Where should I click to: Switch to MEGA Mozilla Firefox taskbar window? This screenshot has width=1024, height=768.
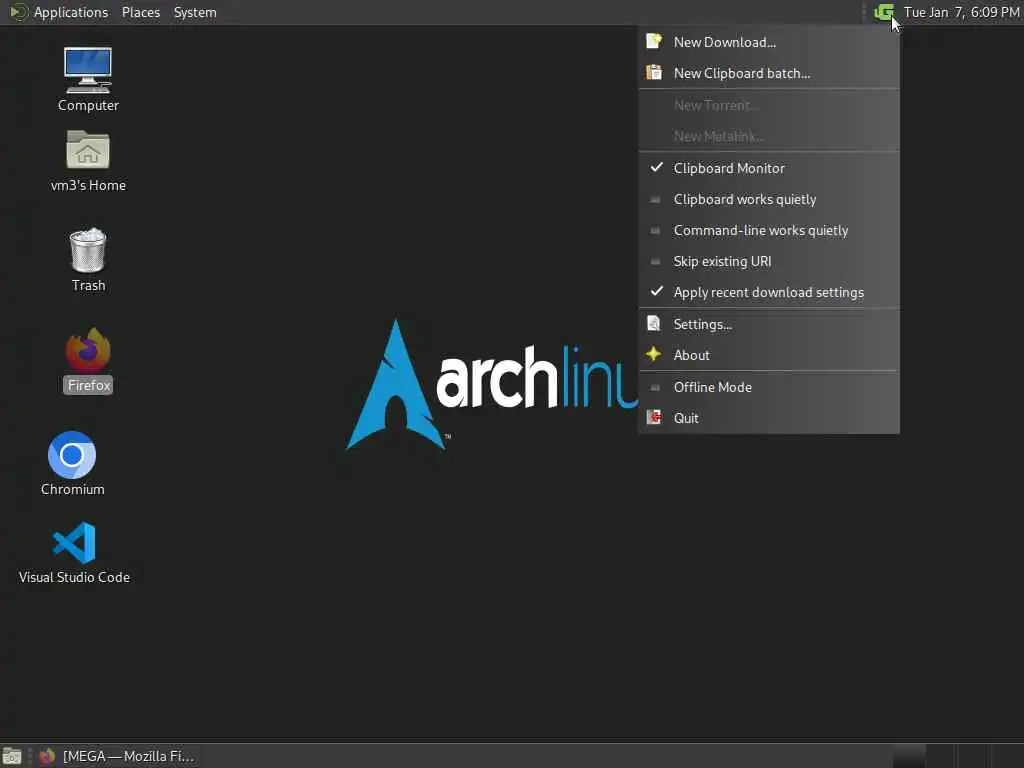point(116,756)
